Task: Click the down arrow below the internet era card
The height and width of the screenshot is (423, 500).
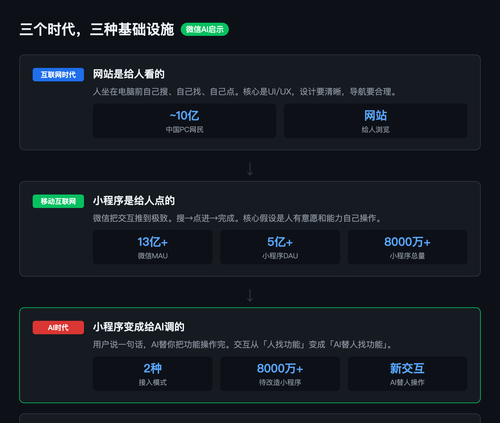Action: (250, 169)
